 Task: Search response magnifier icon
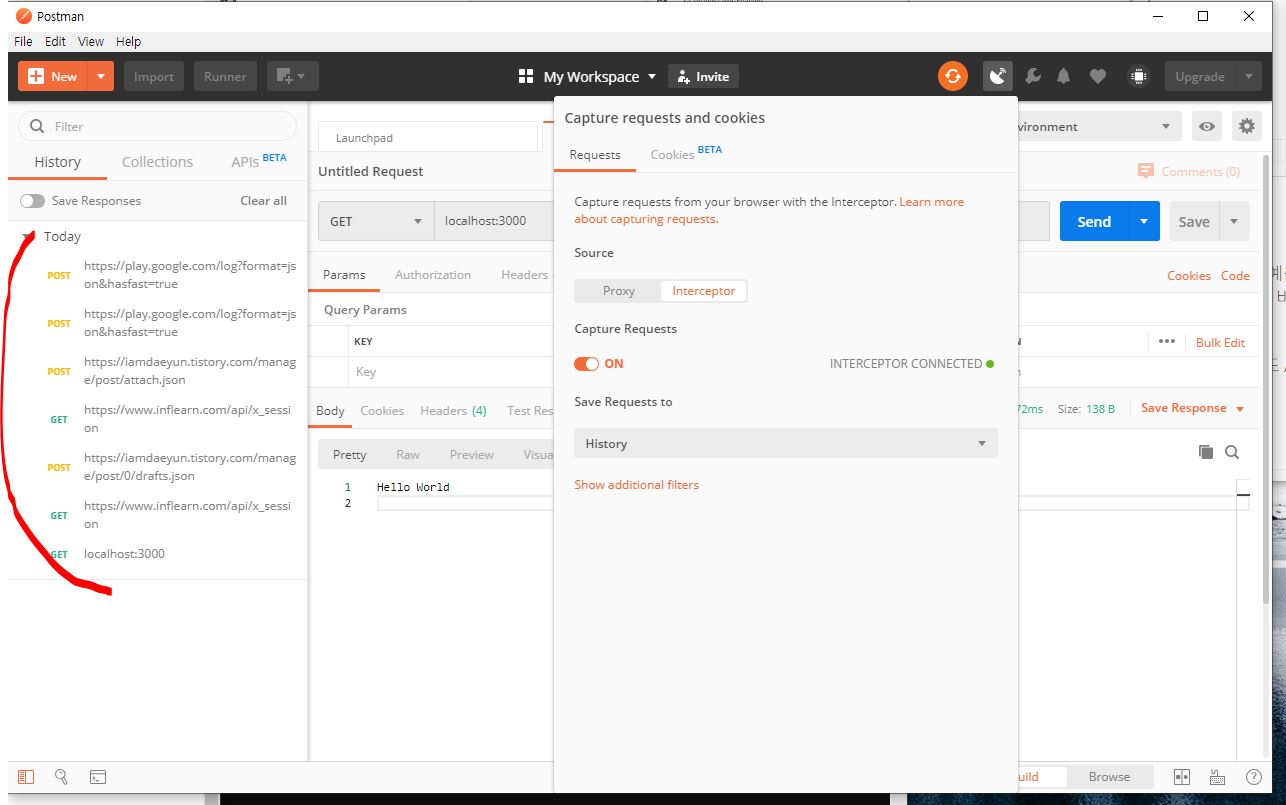click(1232, 452)
